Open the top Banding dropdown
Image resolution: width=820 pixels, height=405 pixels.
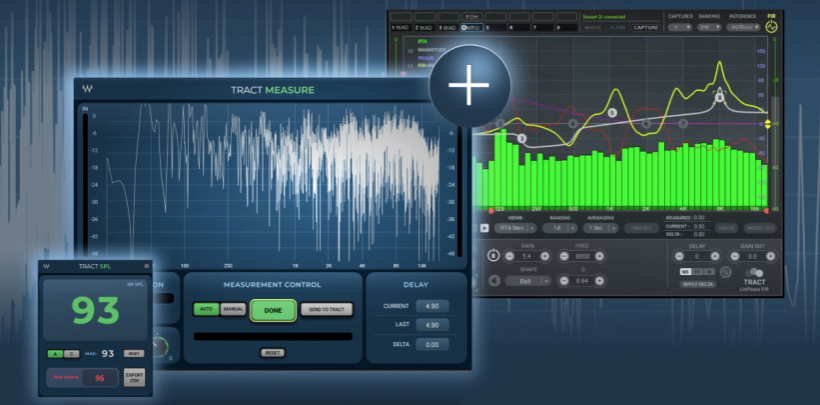(709, 27)
